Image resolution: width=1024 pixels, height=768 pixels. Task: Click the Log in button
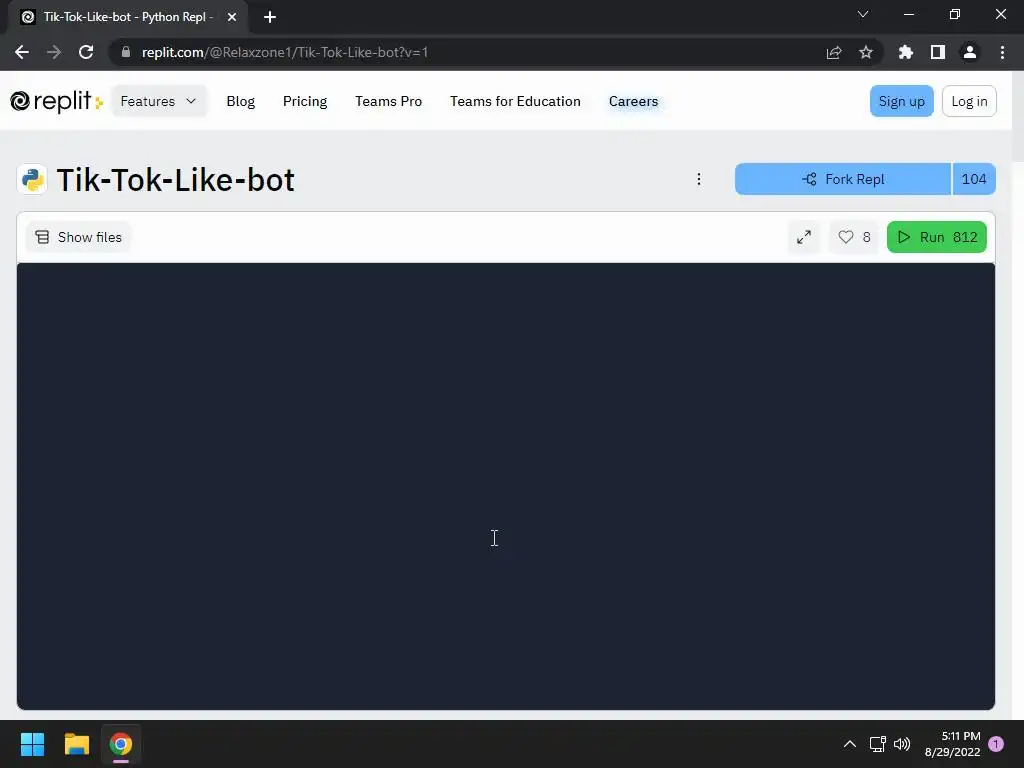(969, 101)
